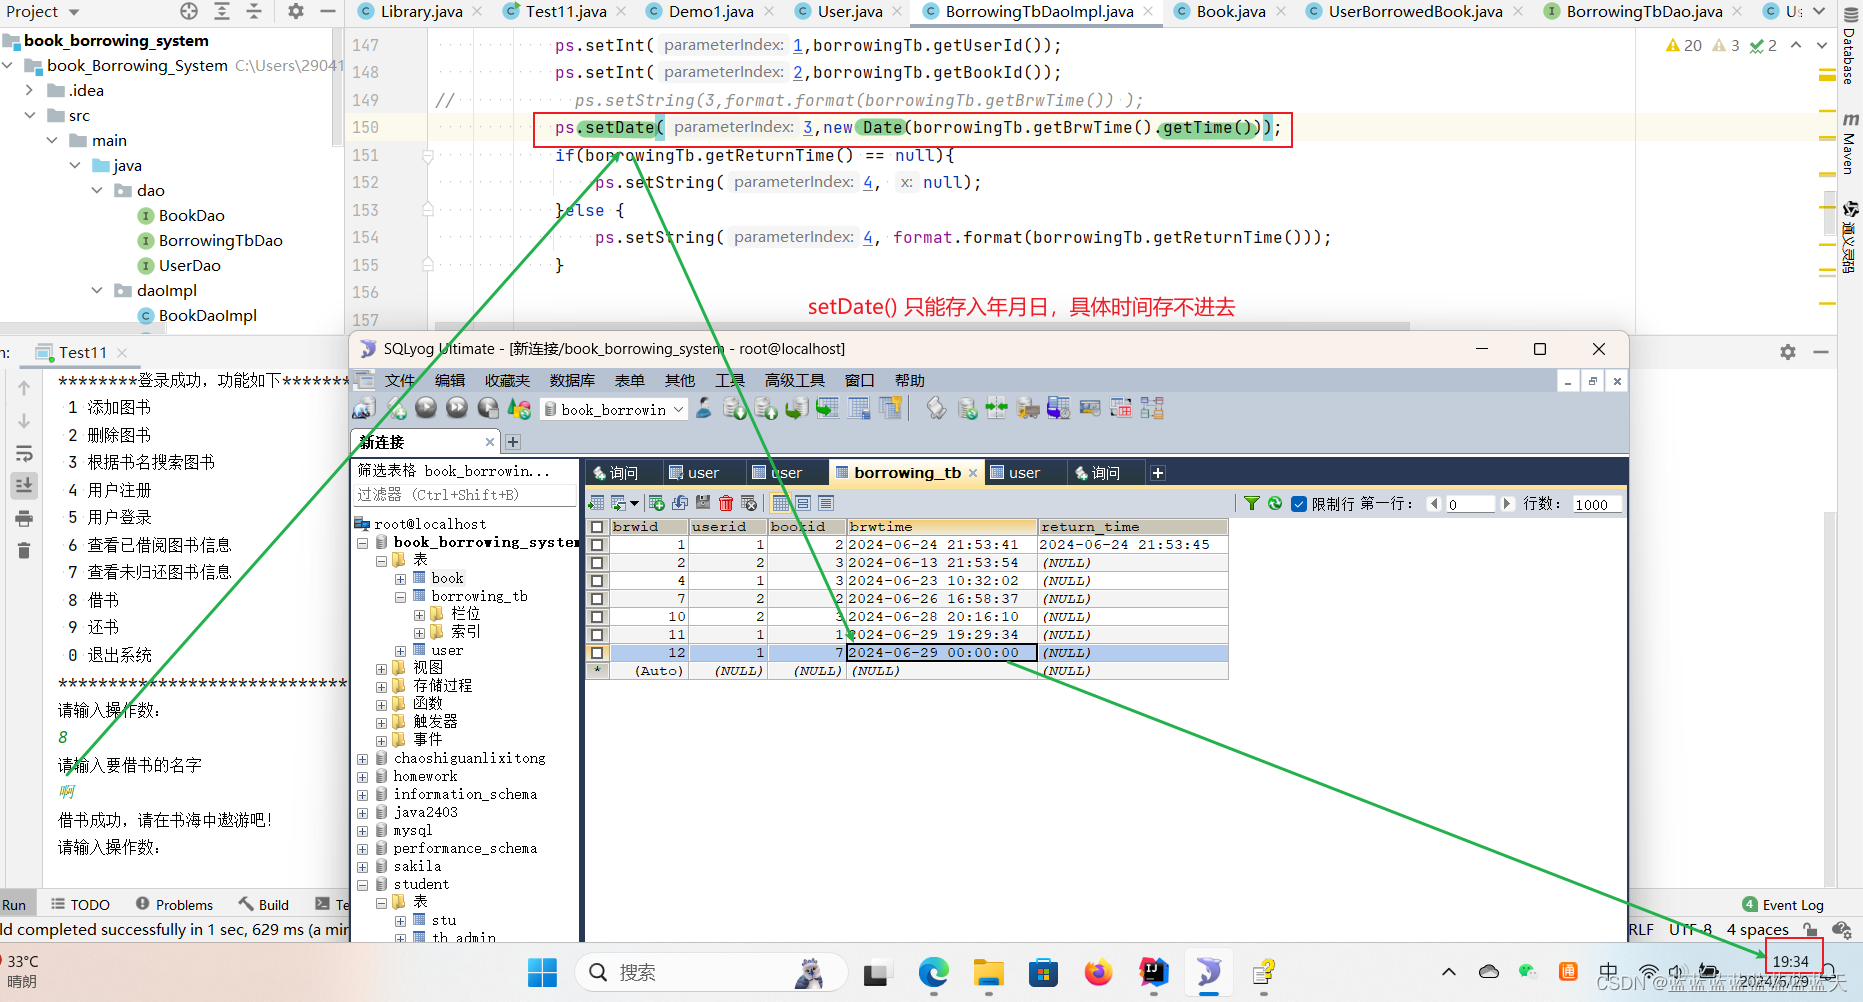Toggle the header select-all checkbox
Image resolution: width=1863 pixels, height=1002 pixels.
[x=597, y=527]
